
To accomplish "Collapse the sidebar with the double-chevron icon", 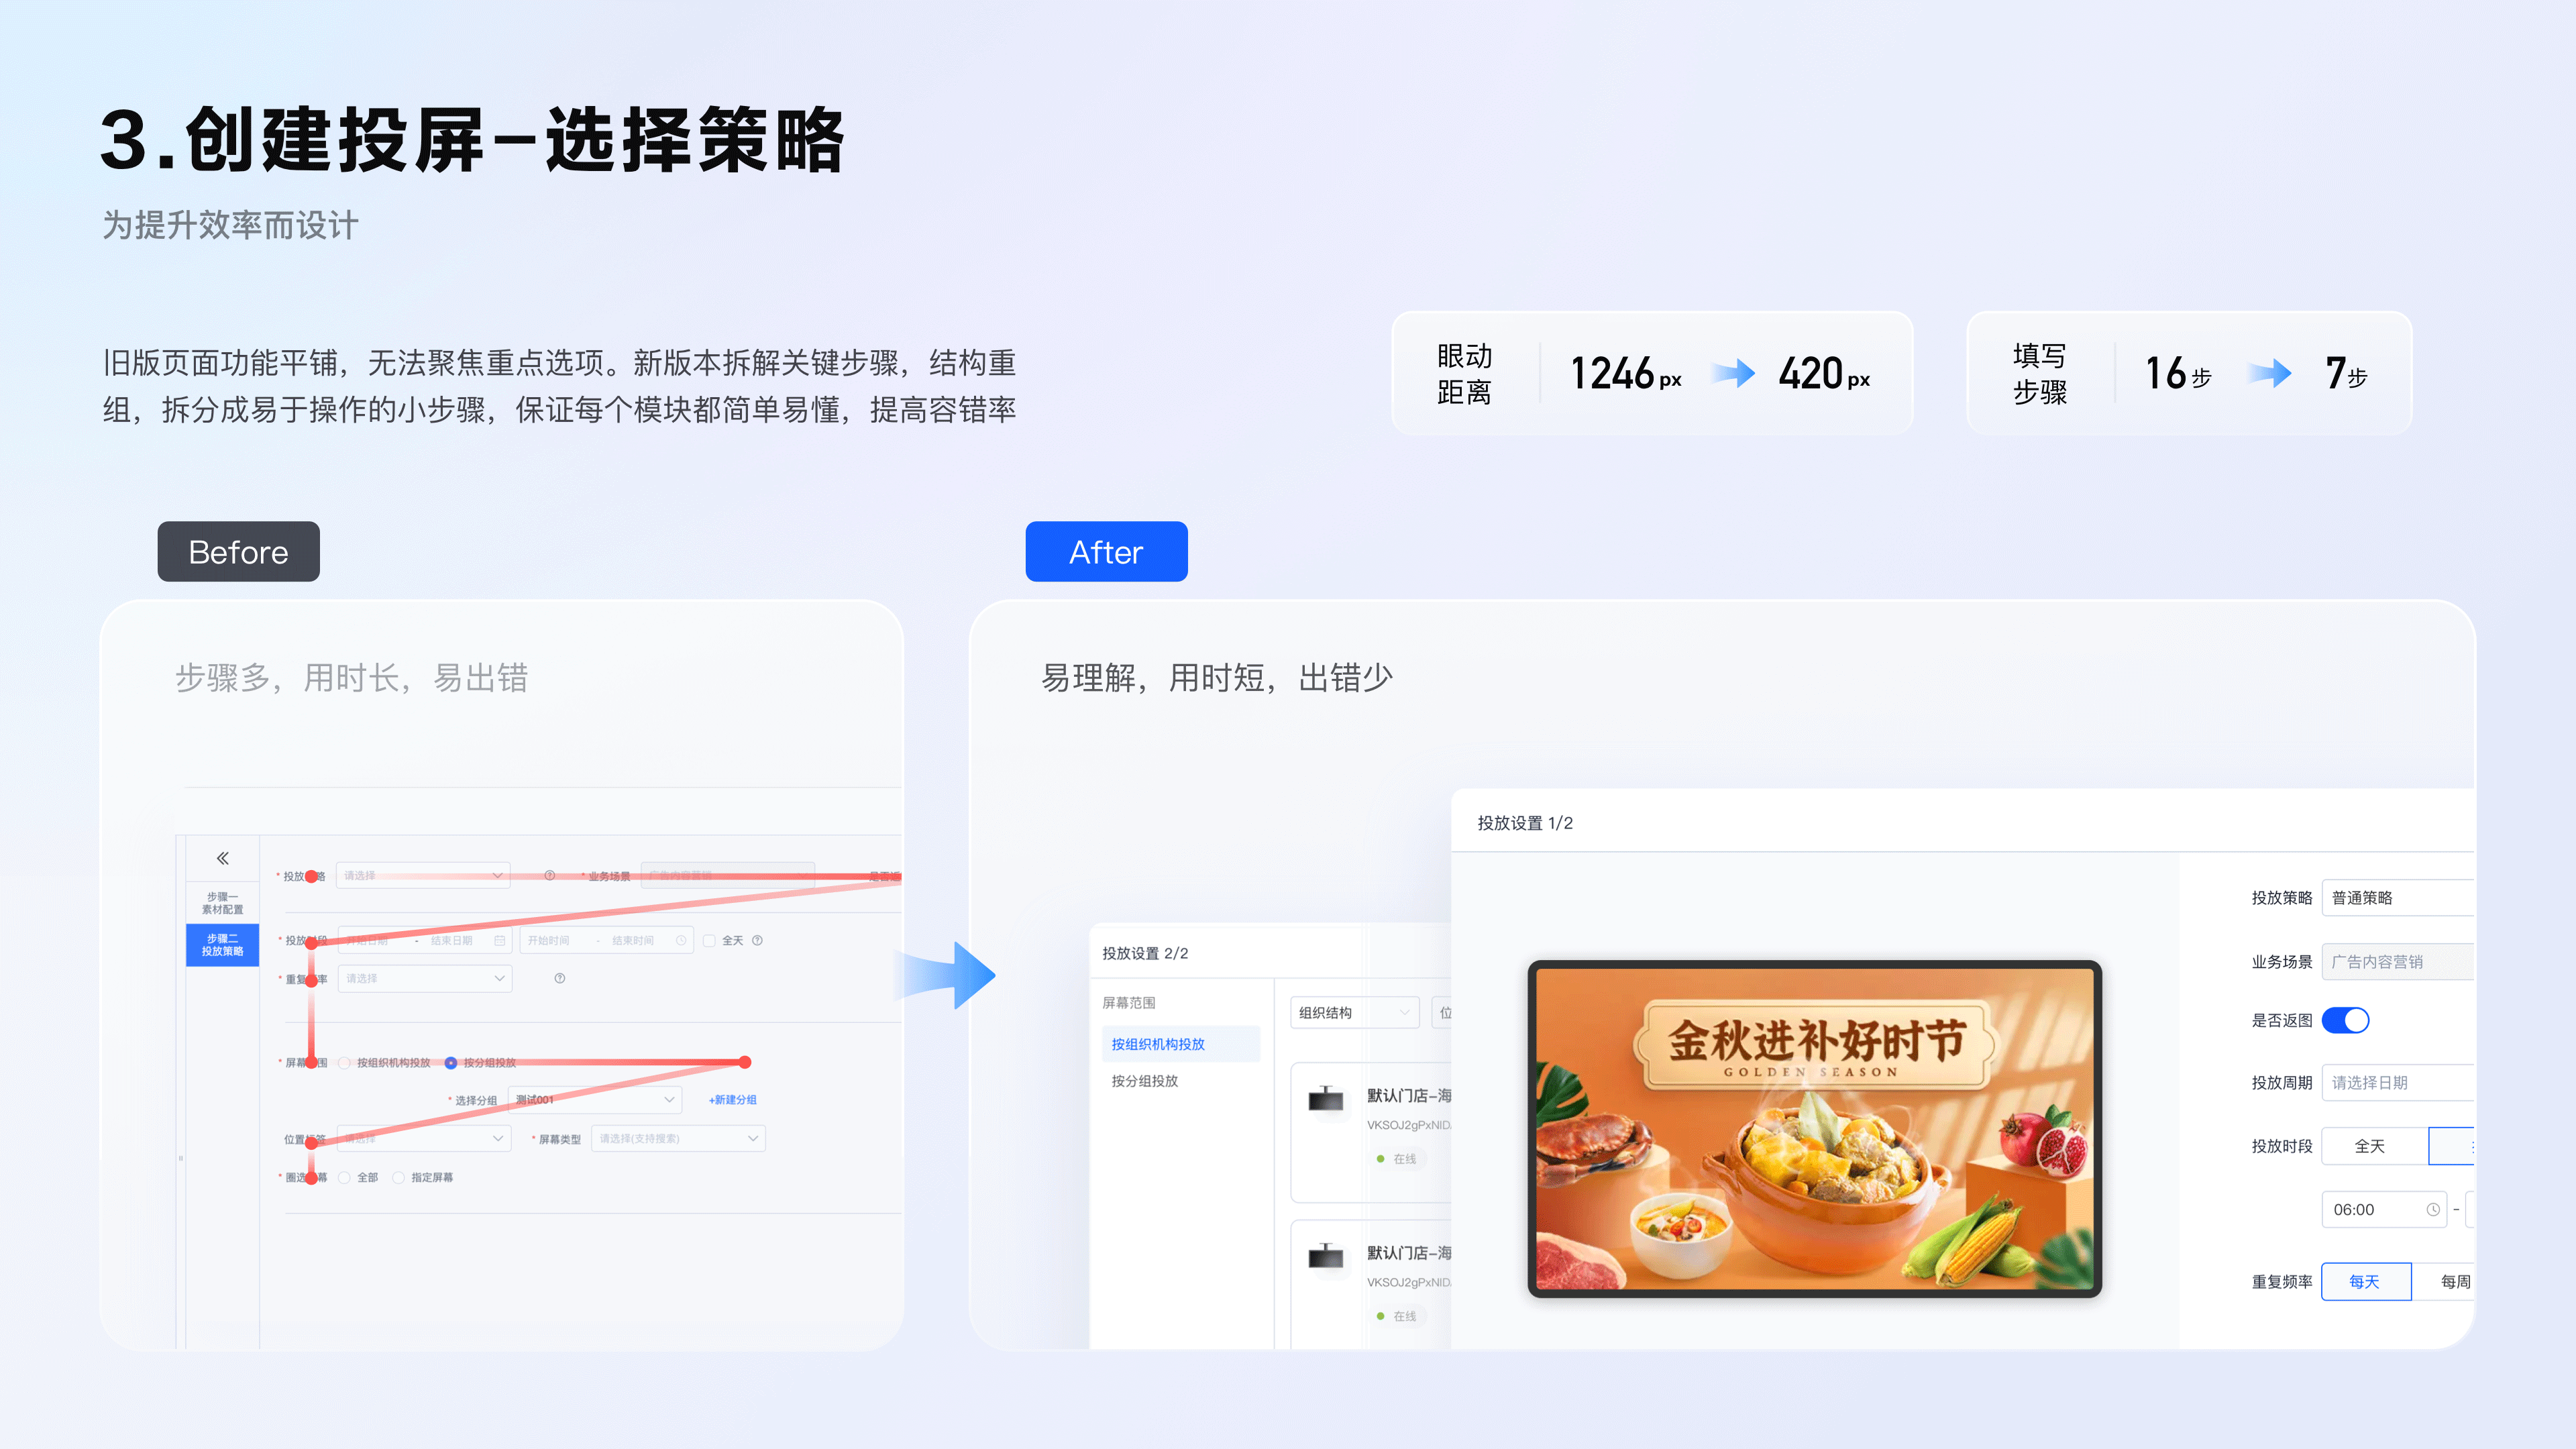I will click(222, 858).
